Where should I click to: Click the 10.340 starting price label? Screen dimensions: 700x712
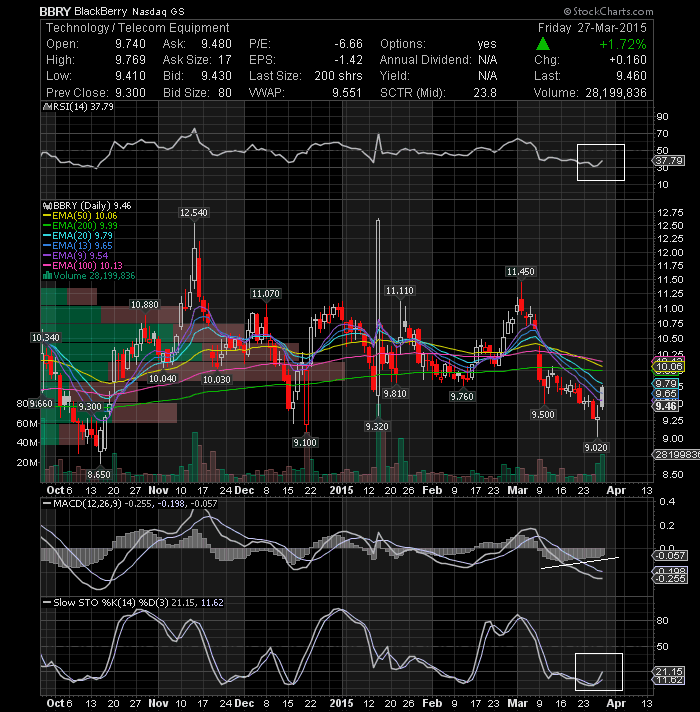click(45, 337)
